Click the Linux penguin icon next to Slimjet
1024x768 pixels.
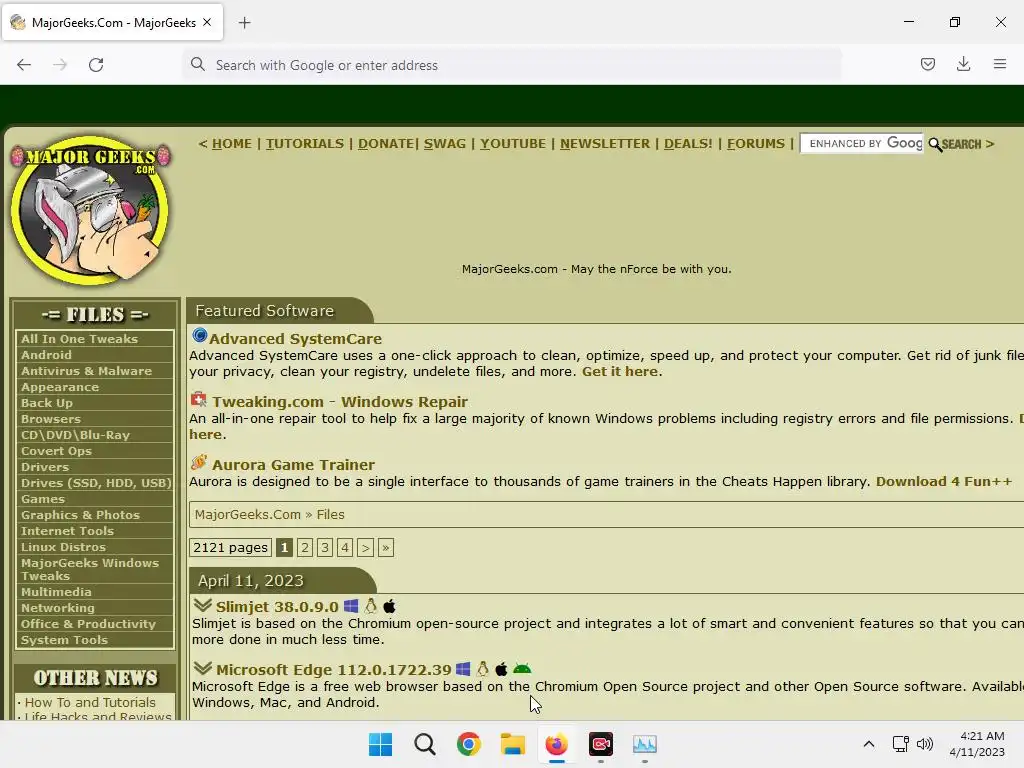click(370, 606)
